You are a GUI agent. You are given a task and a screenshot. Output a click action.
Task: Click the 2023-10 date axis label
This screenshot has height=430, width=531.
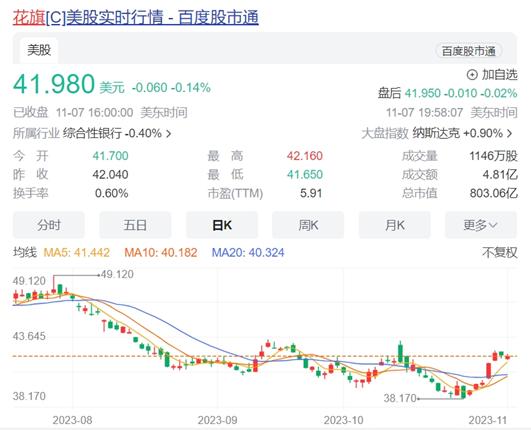click(x=343, y=420)
